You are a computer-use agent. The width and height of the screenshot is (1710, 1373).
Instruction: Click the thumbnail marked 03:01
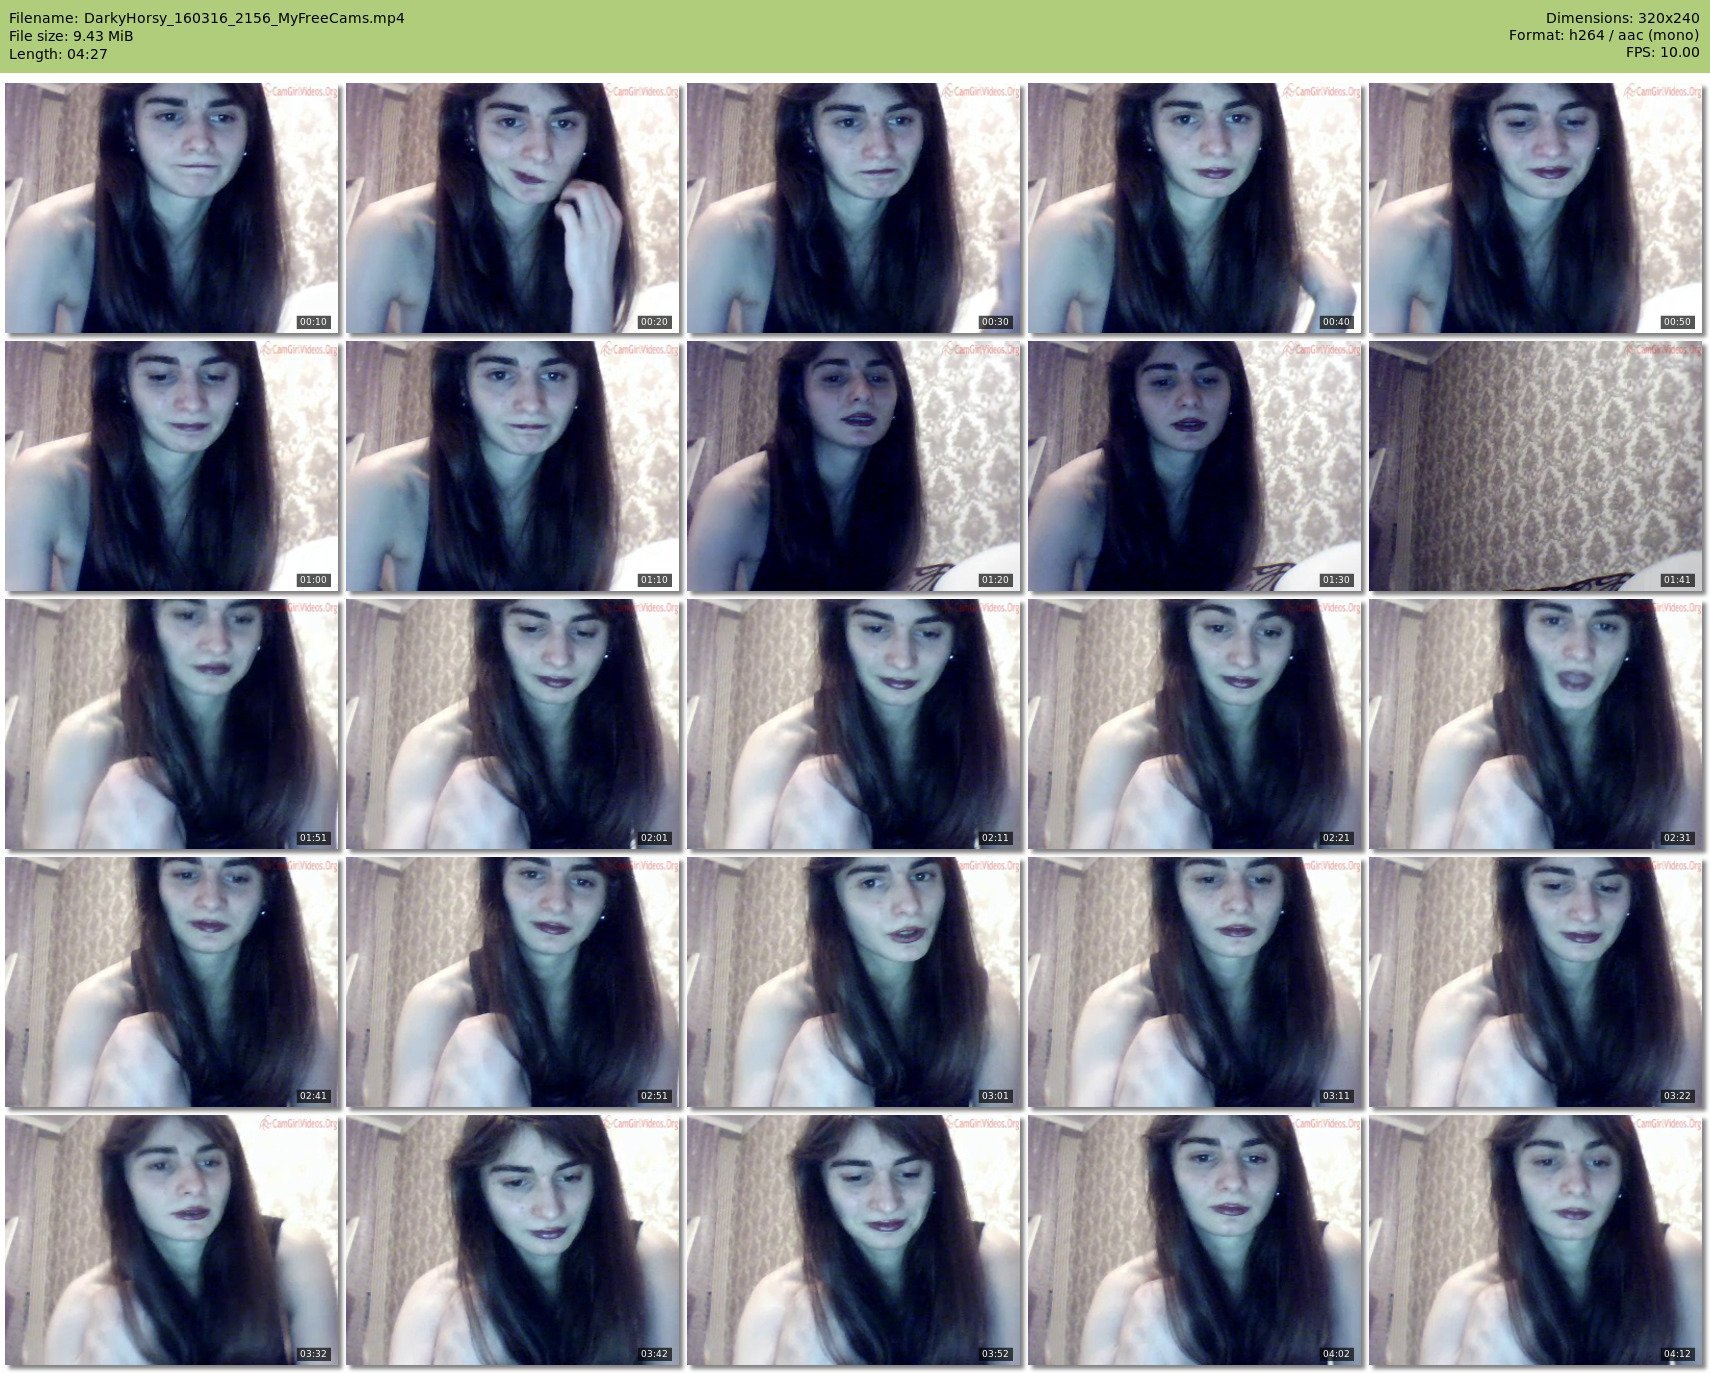tap(854, 982)
